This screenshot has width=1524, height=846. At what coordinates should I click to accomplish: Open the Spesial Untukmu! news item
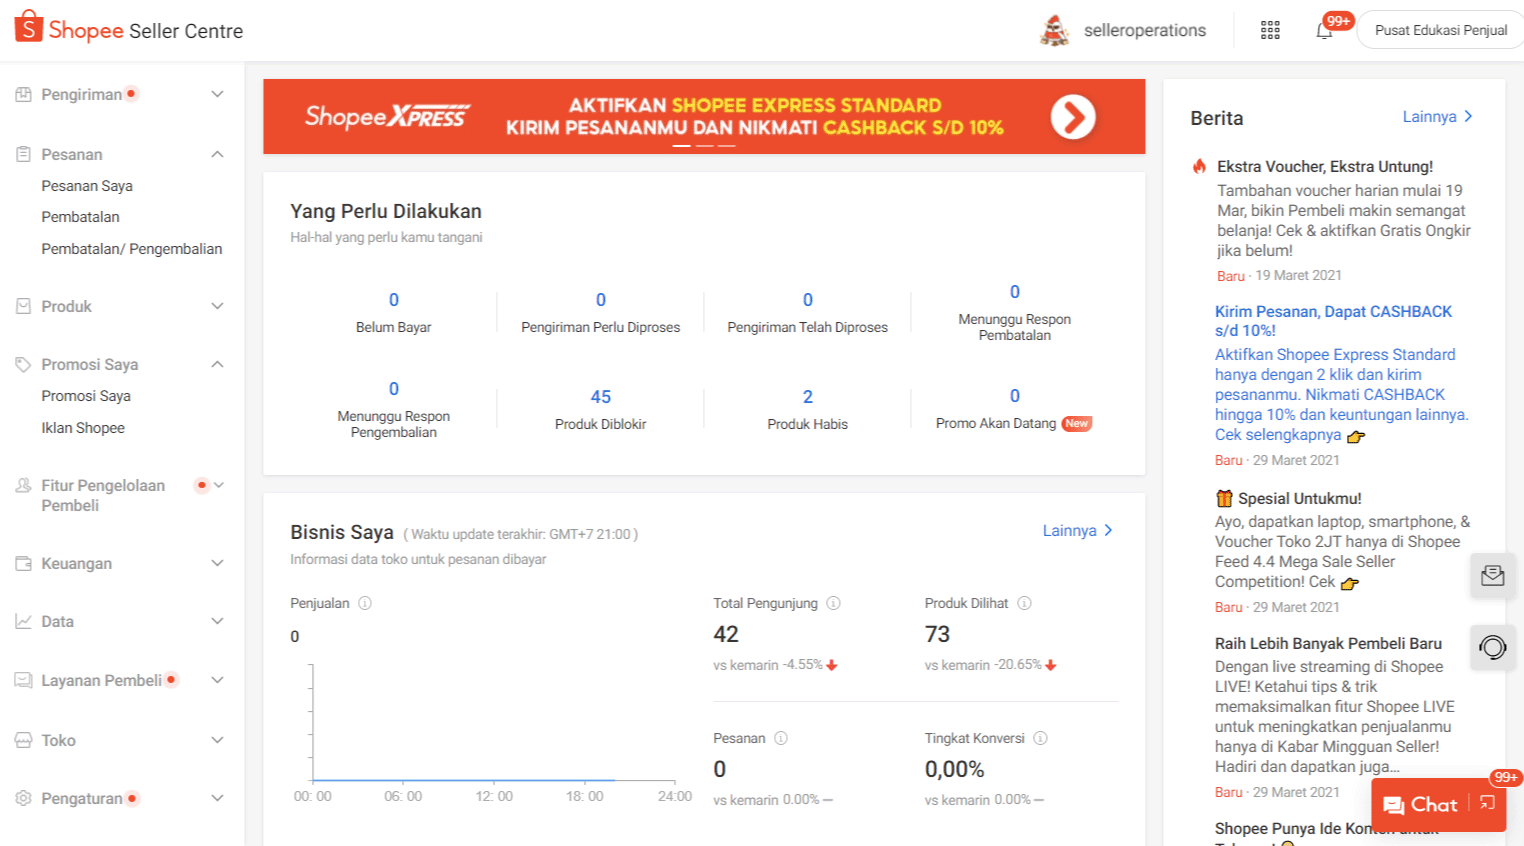click(1300, 499)
